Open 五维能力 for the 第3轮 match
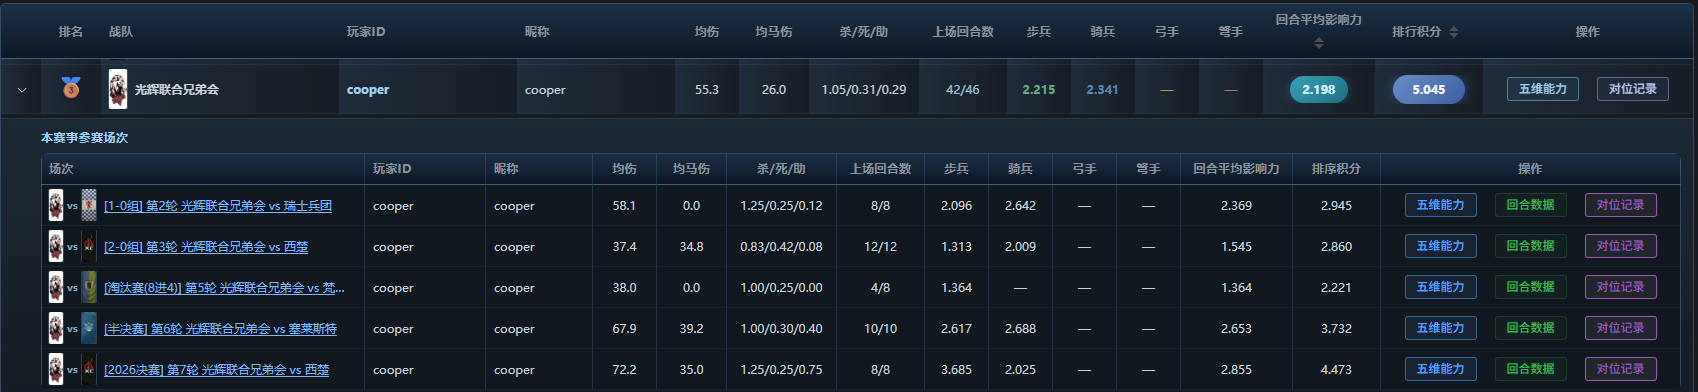The image size is (1698, 392). click(x=1441, y=246)
